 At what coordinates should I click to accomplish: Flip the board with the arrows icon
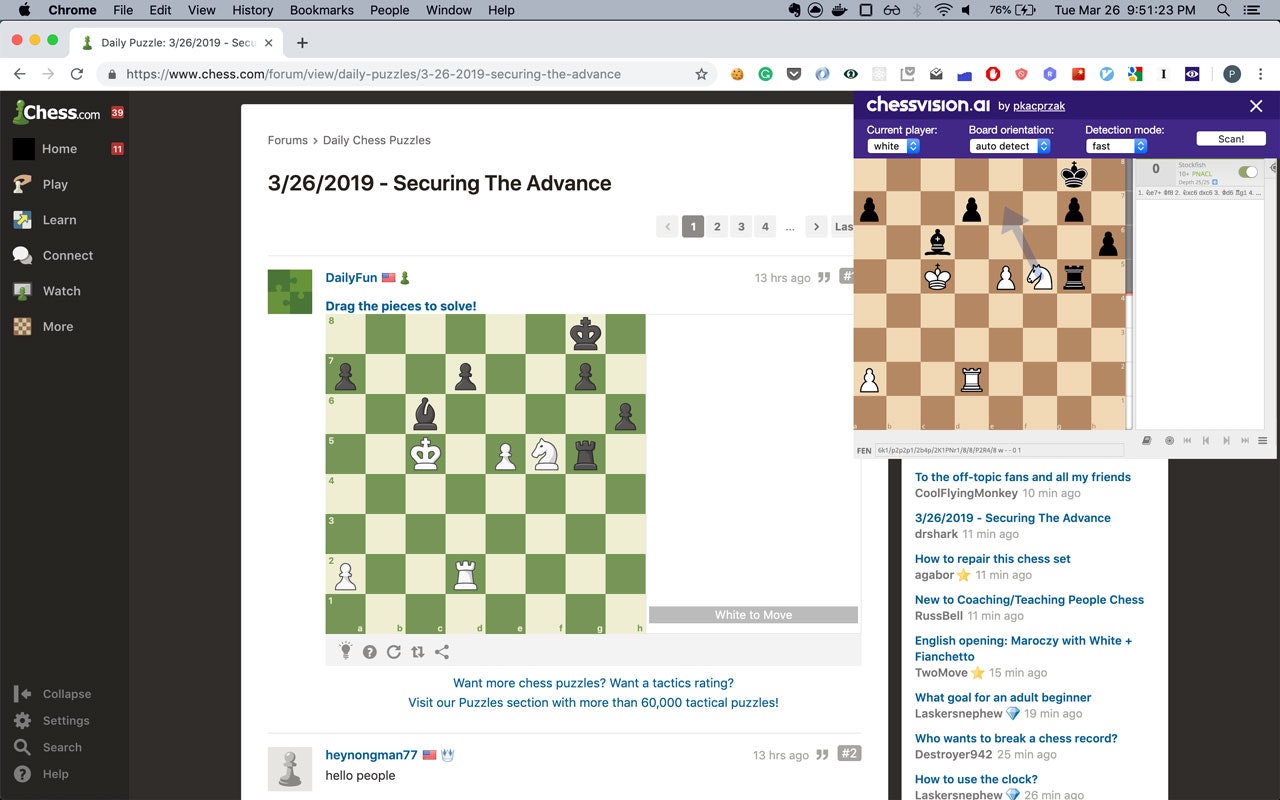pyautogui.click(x=418, y=651)
